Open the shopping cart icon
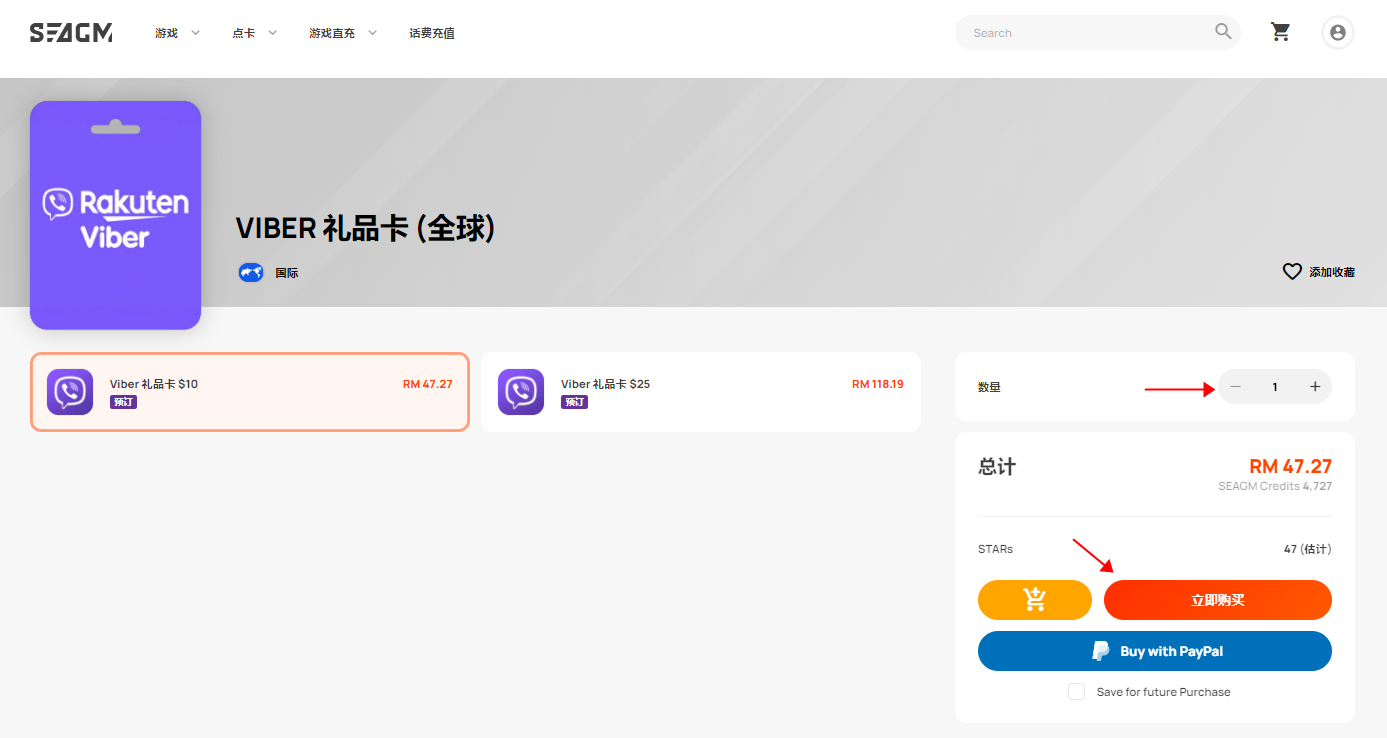This screenshot has height=738, width=1387. [1280, 32]
